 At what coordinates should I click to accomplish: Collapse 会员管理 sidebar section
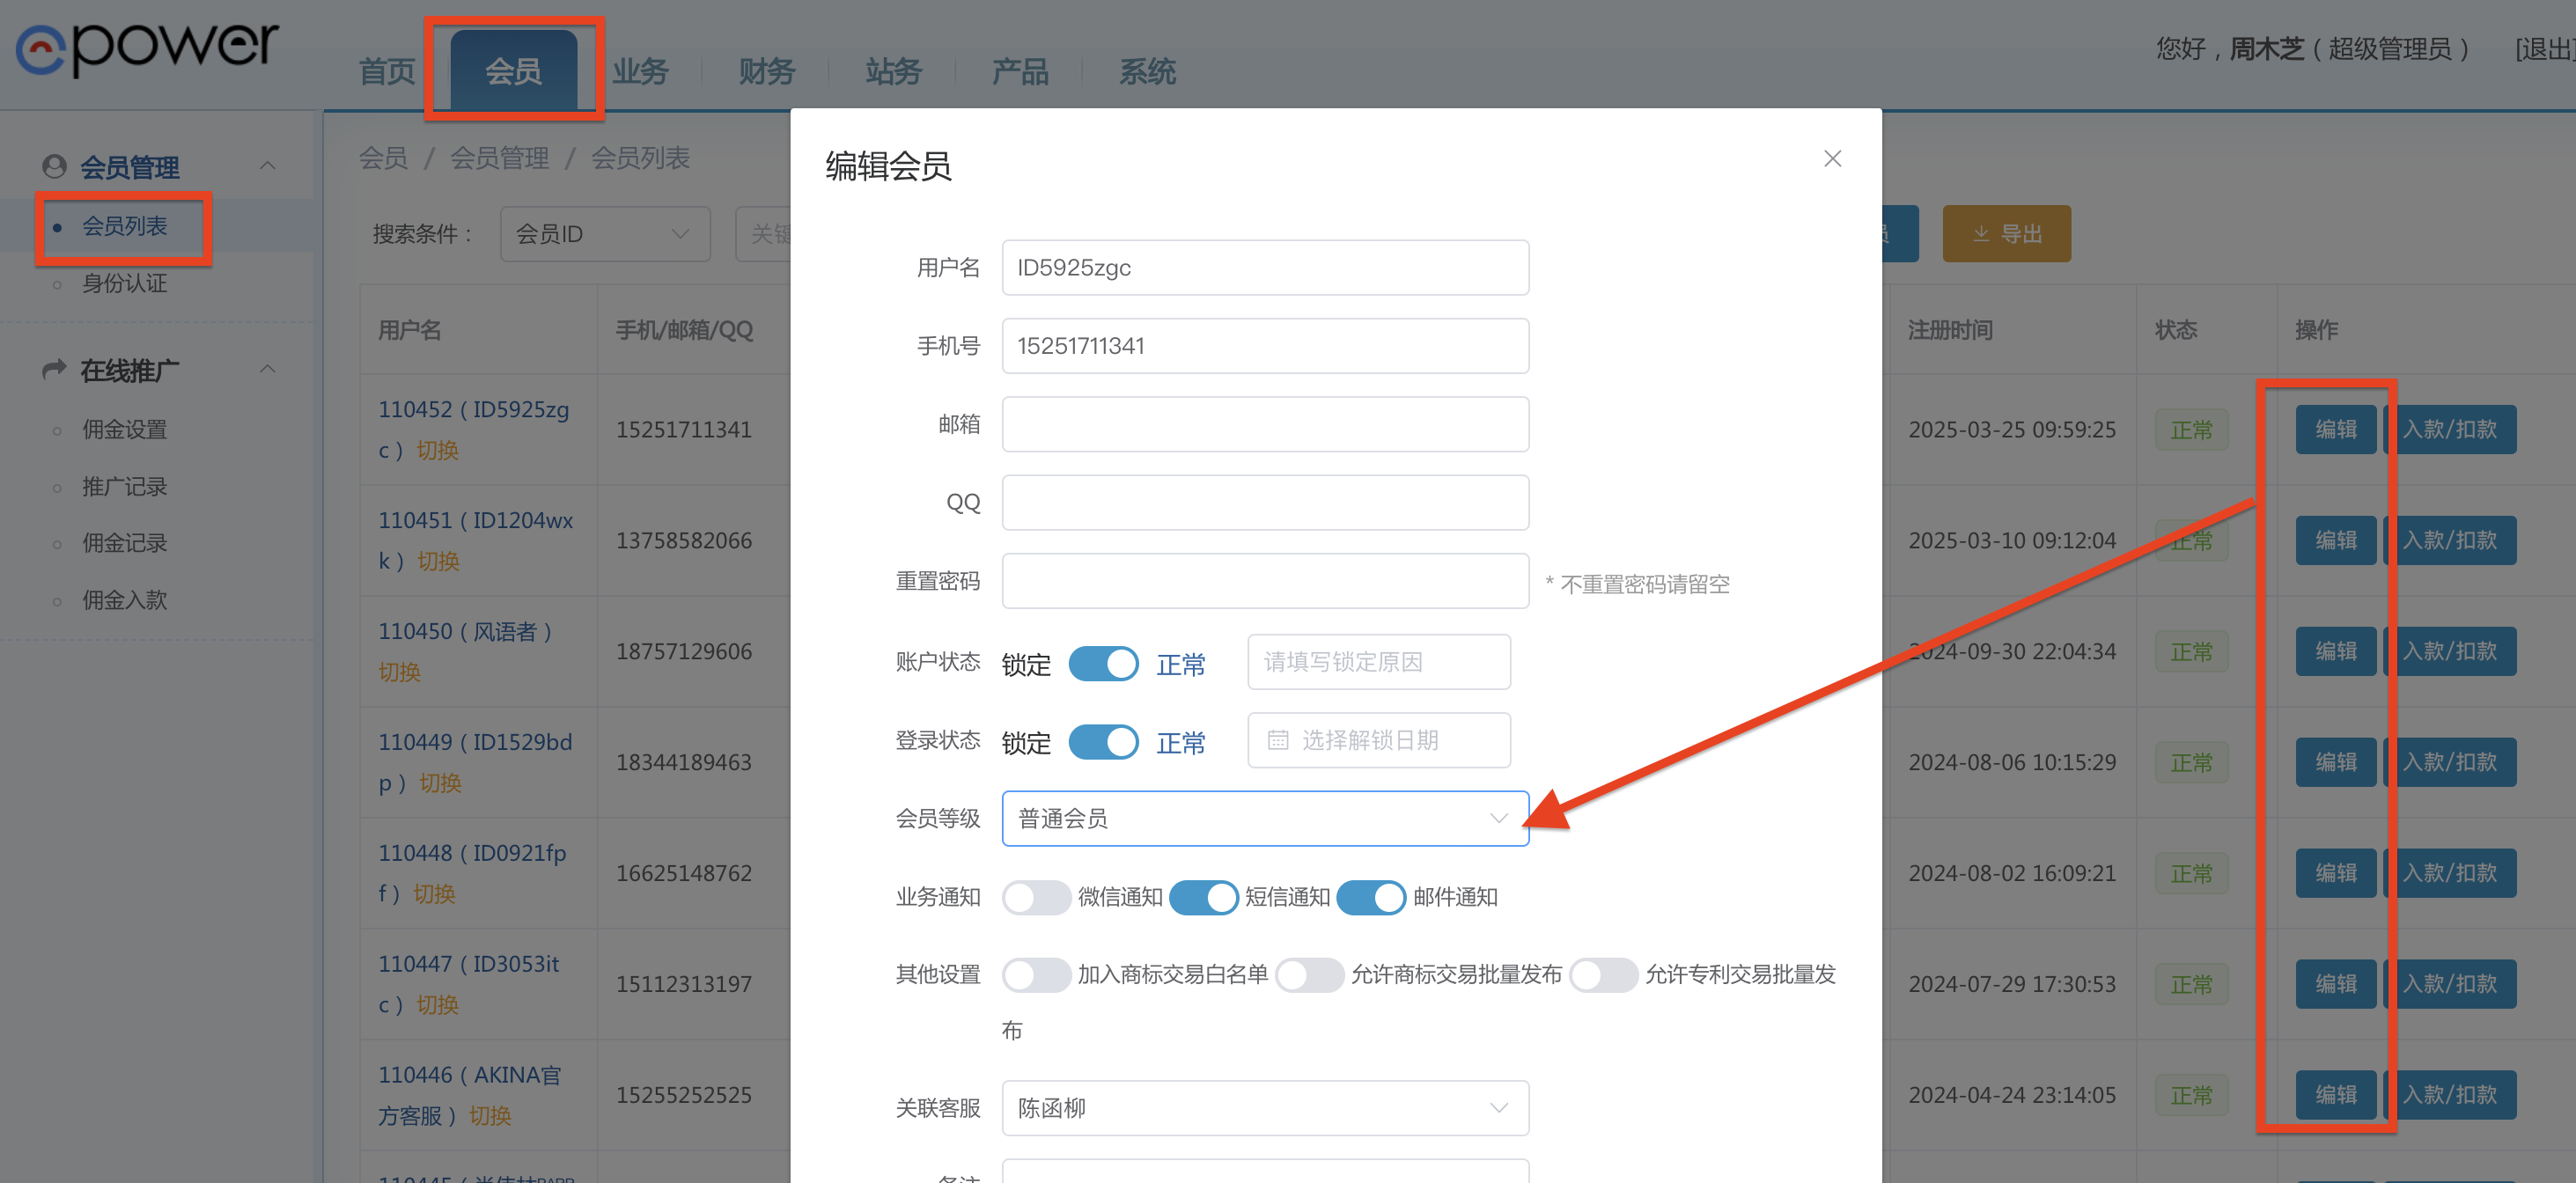[267, 166]
